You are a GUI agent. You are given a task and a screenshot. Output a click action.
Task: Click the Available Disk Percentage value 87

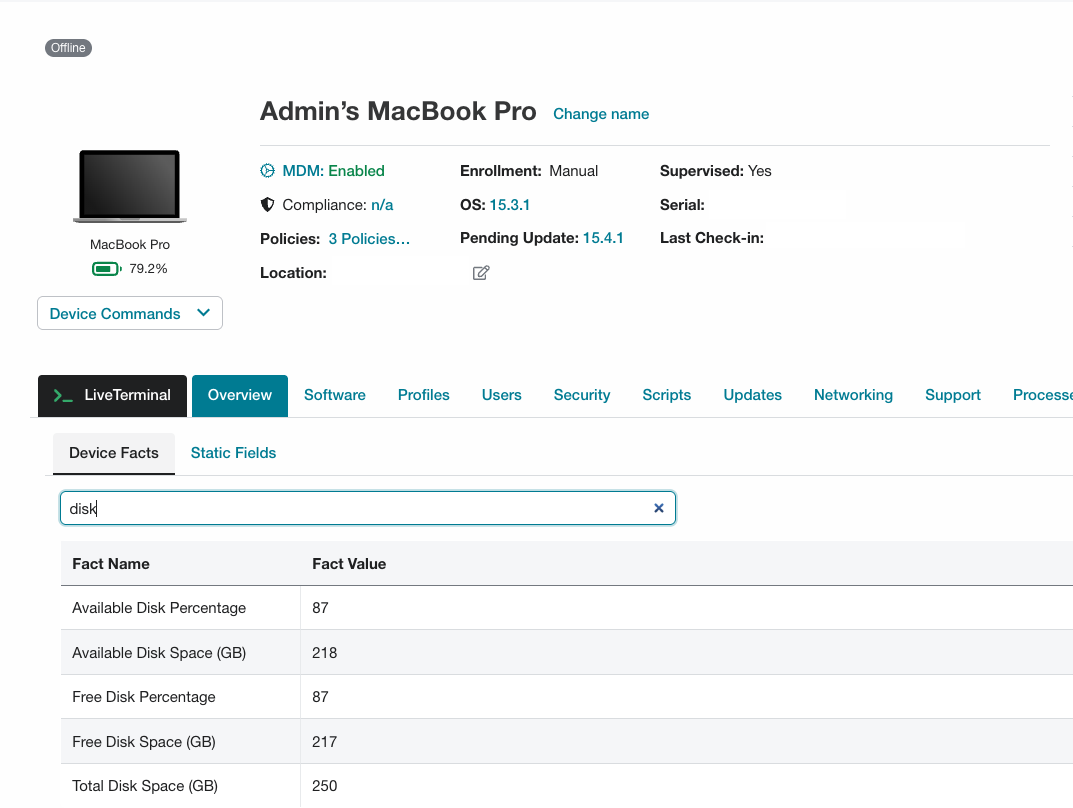click(320, 608)
